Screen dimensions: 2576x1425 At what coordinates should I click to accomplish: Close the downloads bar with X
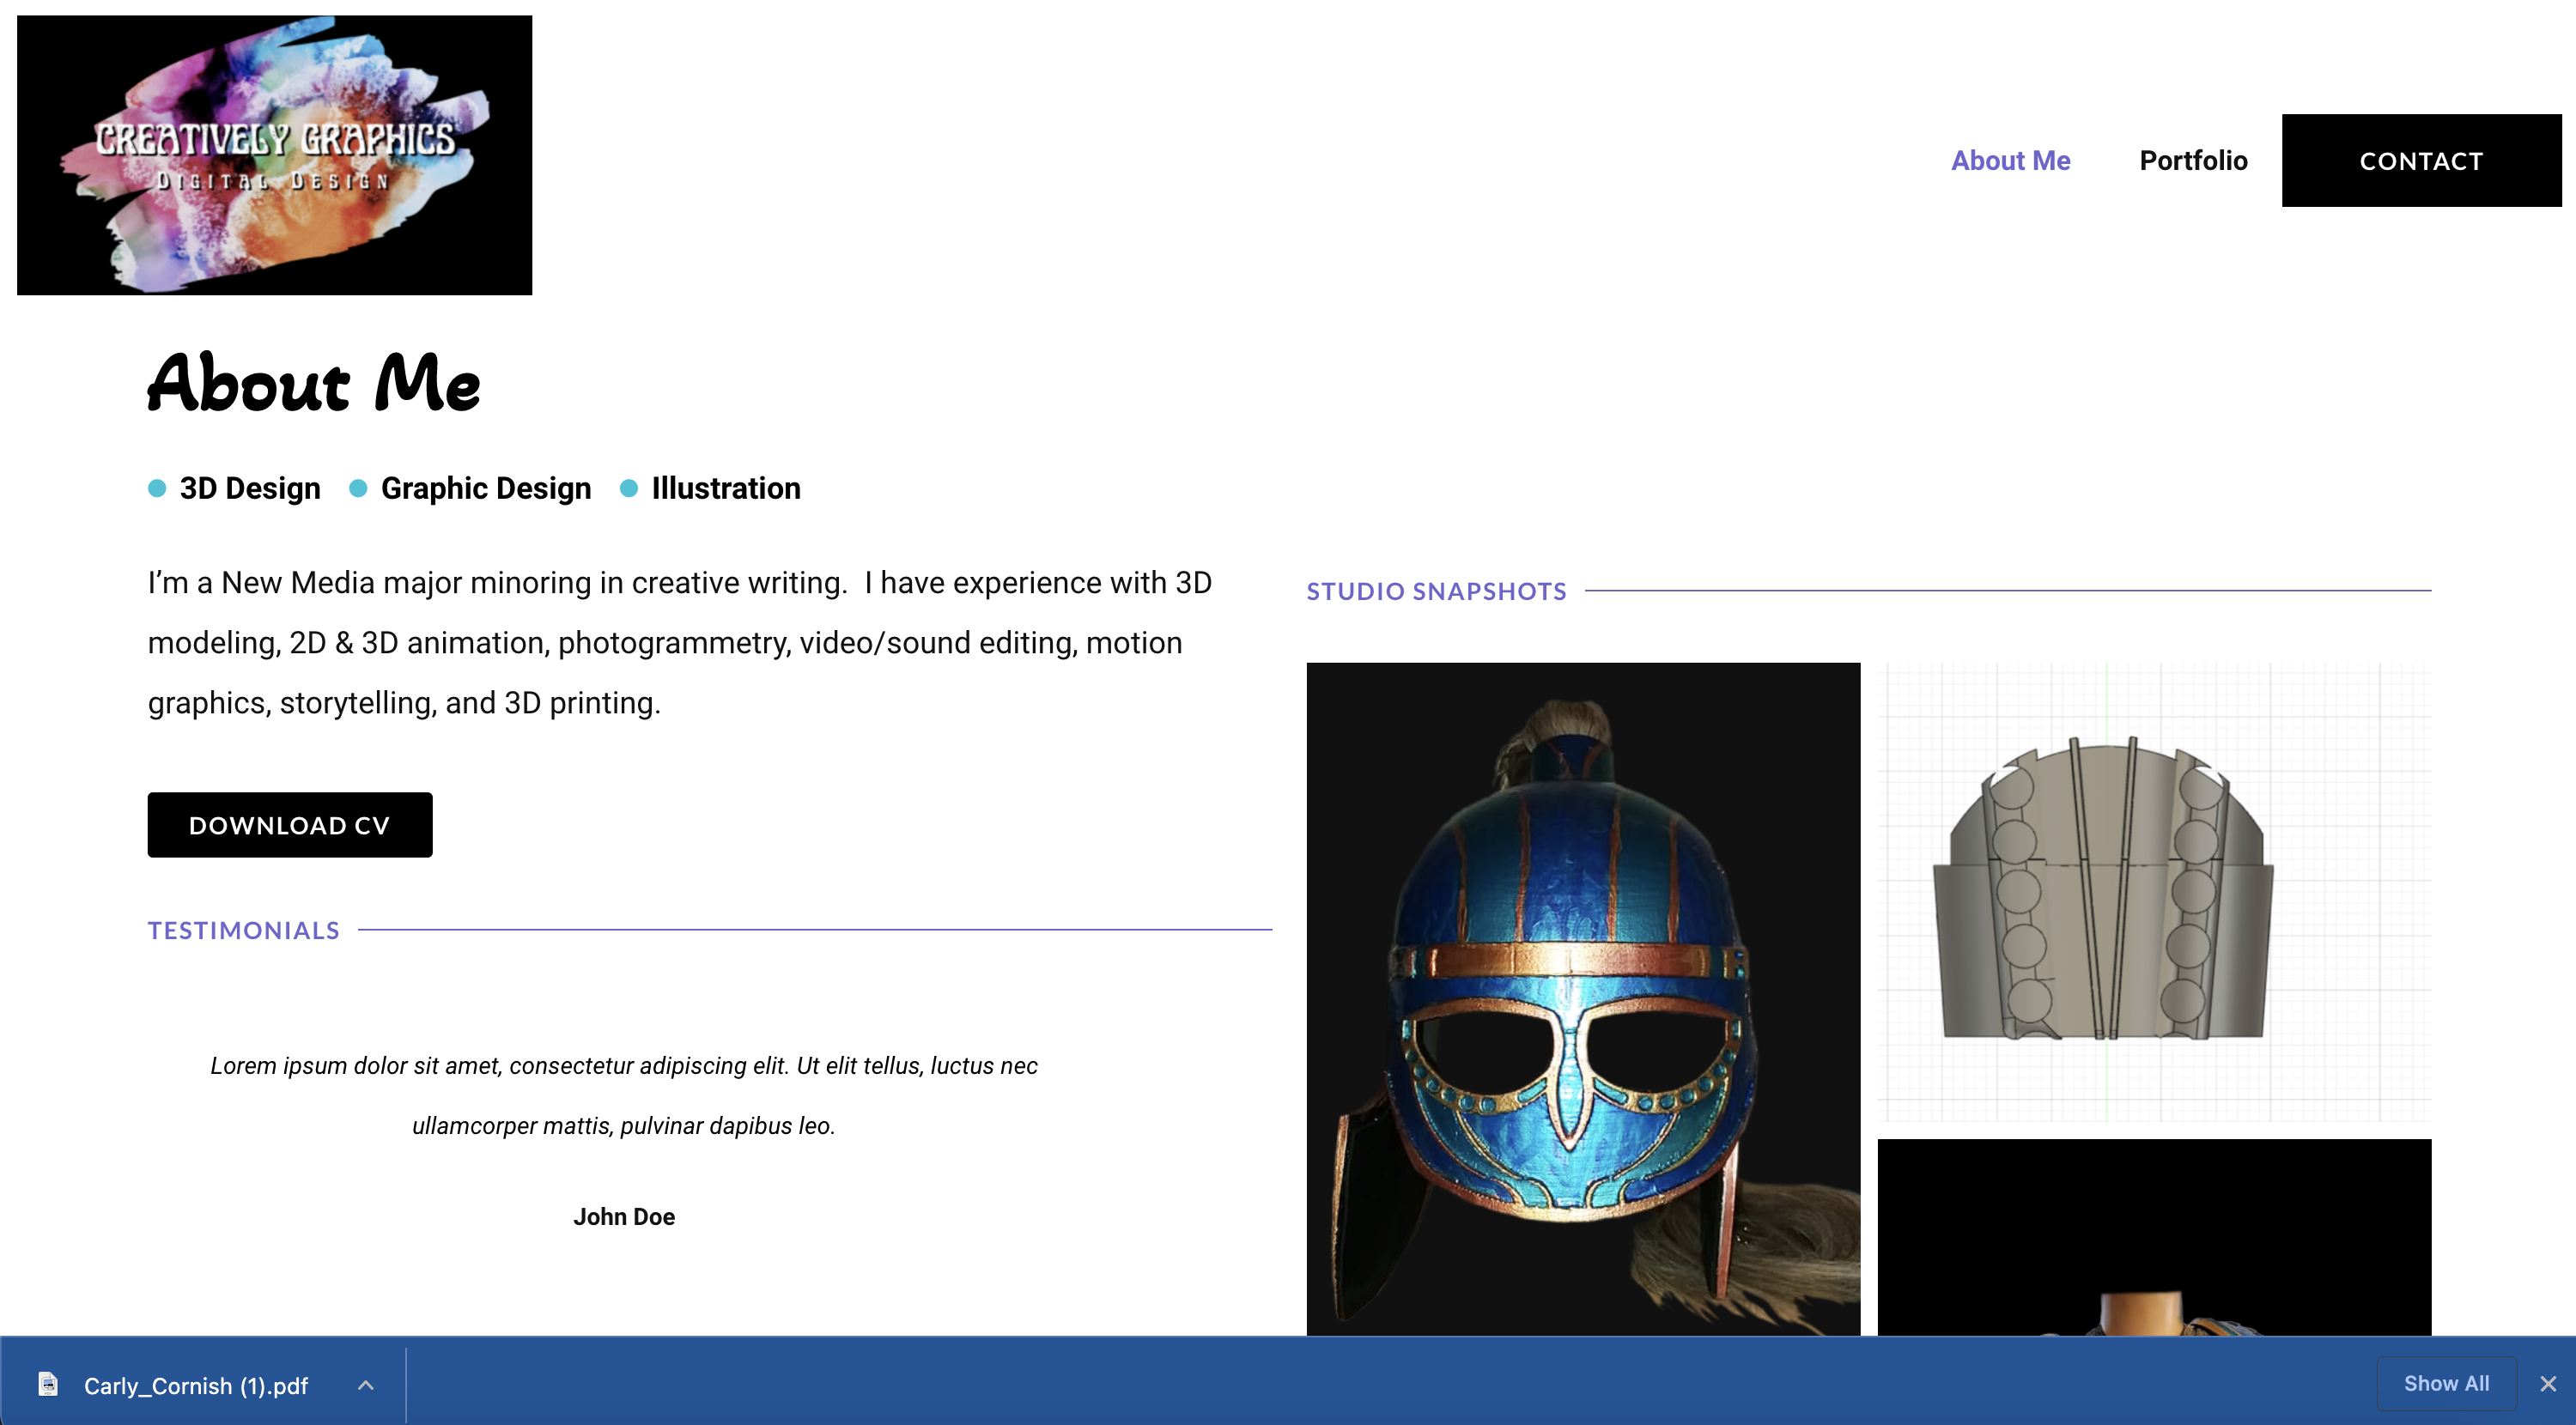(2547, 1384)
